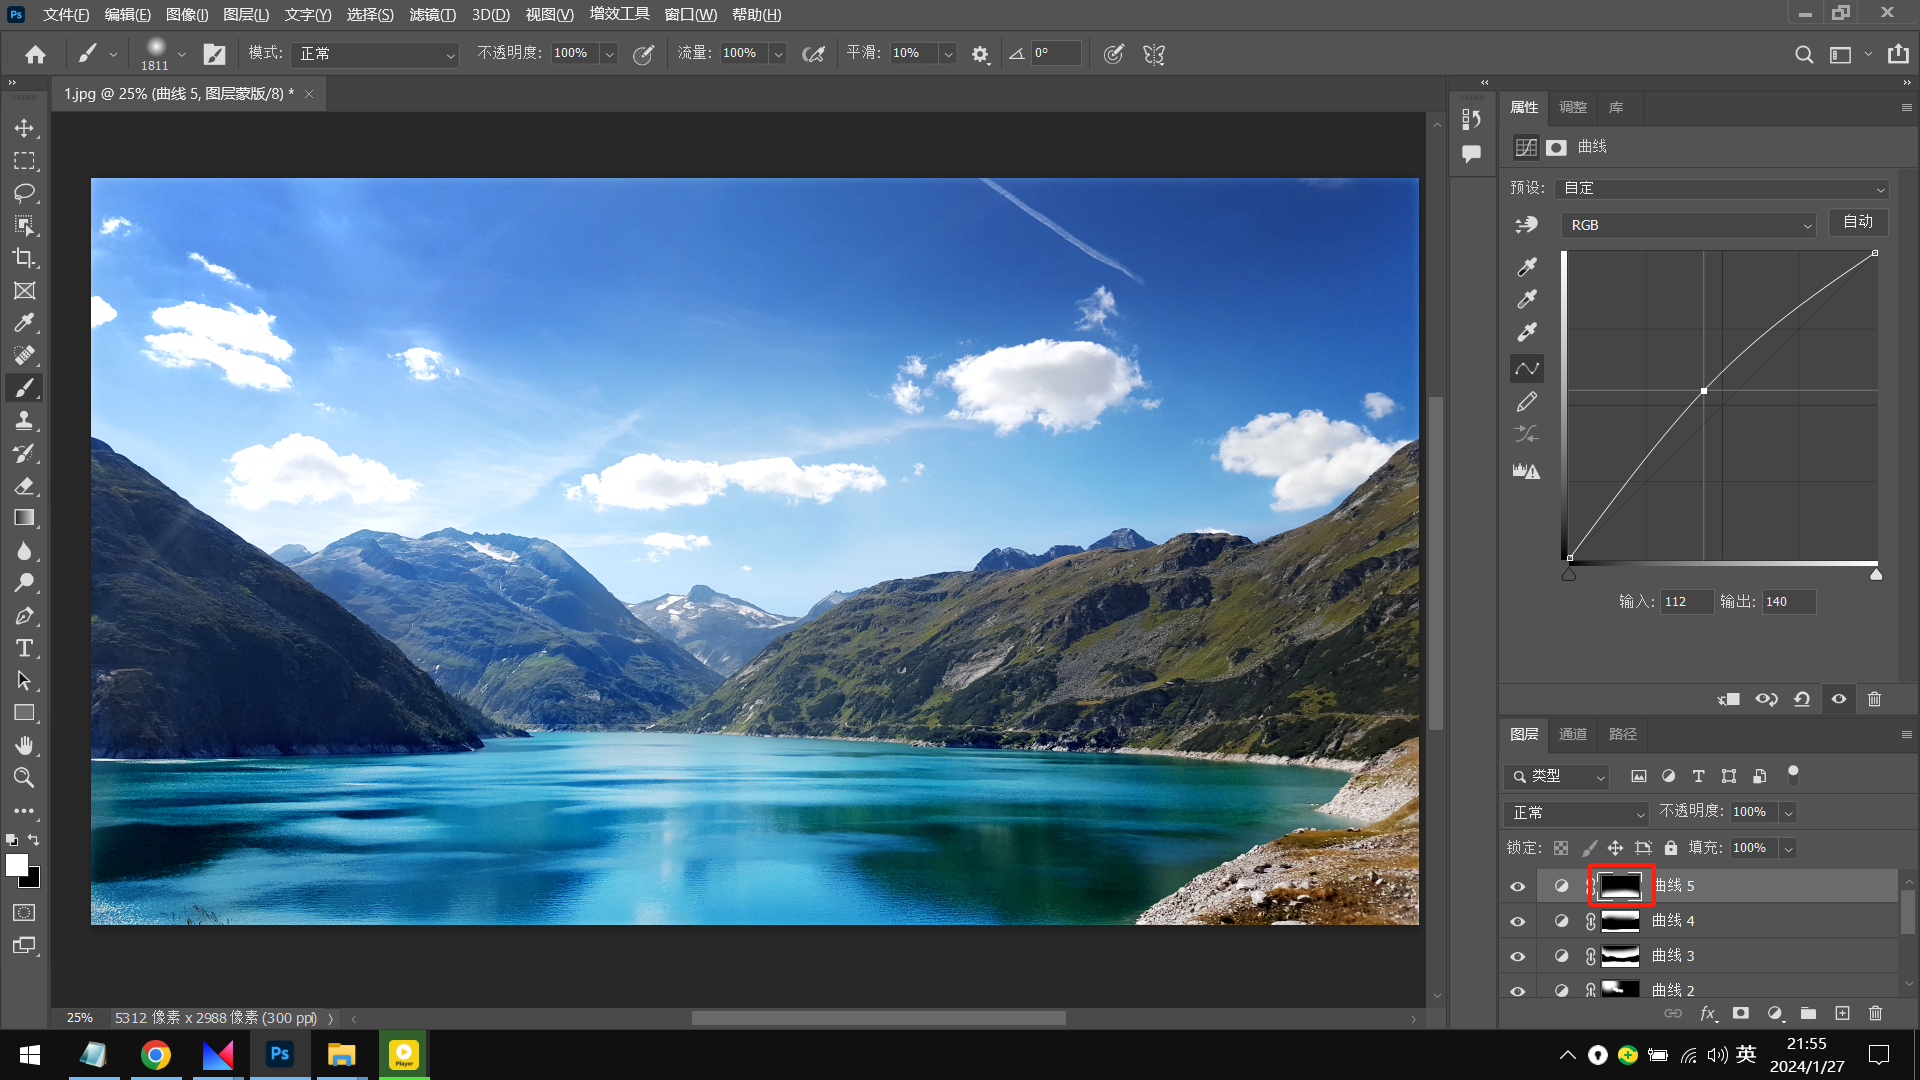The image size is (1920, 1080).
Task: Select the Dodge tool
Action: pyautogui.click(x=24, y=583)
